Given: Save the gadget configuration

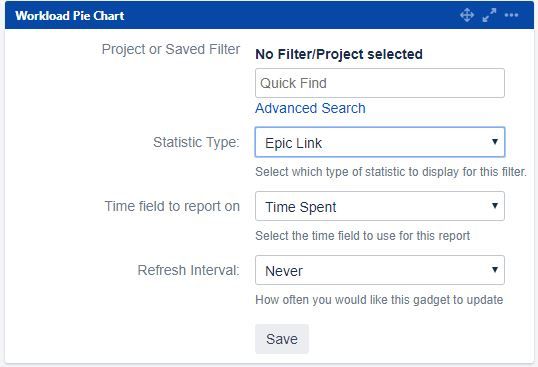Looking at the screenshot, I should 282,339.
